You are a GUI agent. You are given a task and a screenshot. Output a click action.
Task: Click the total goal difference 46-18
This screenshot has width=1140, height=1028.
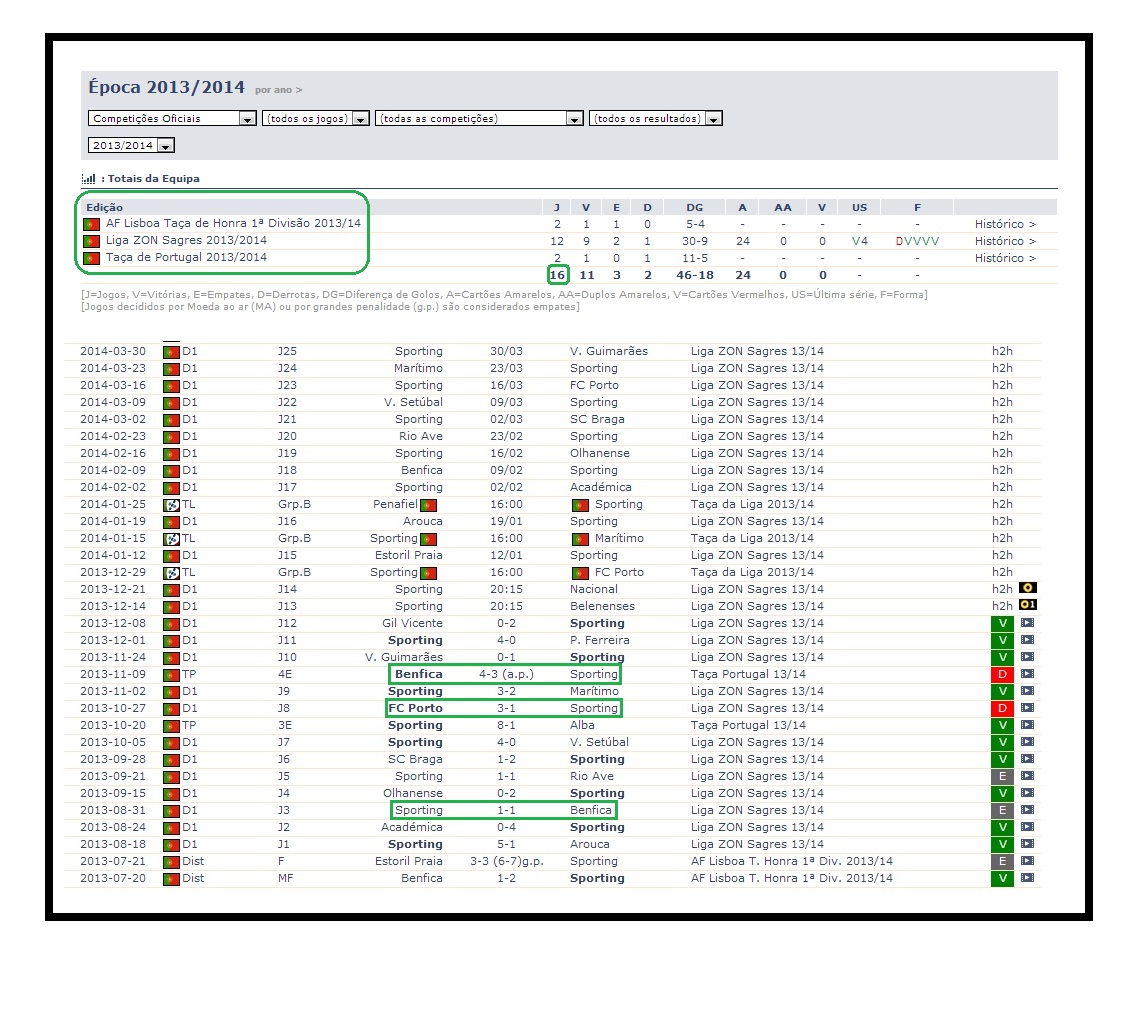[695, 275]
